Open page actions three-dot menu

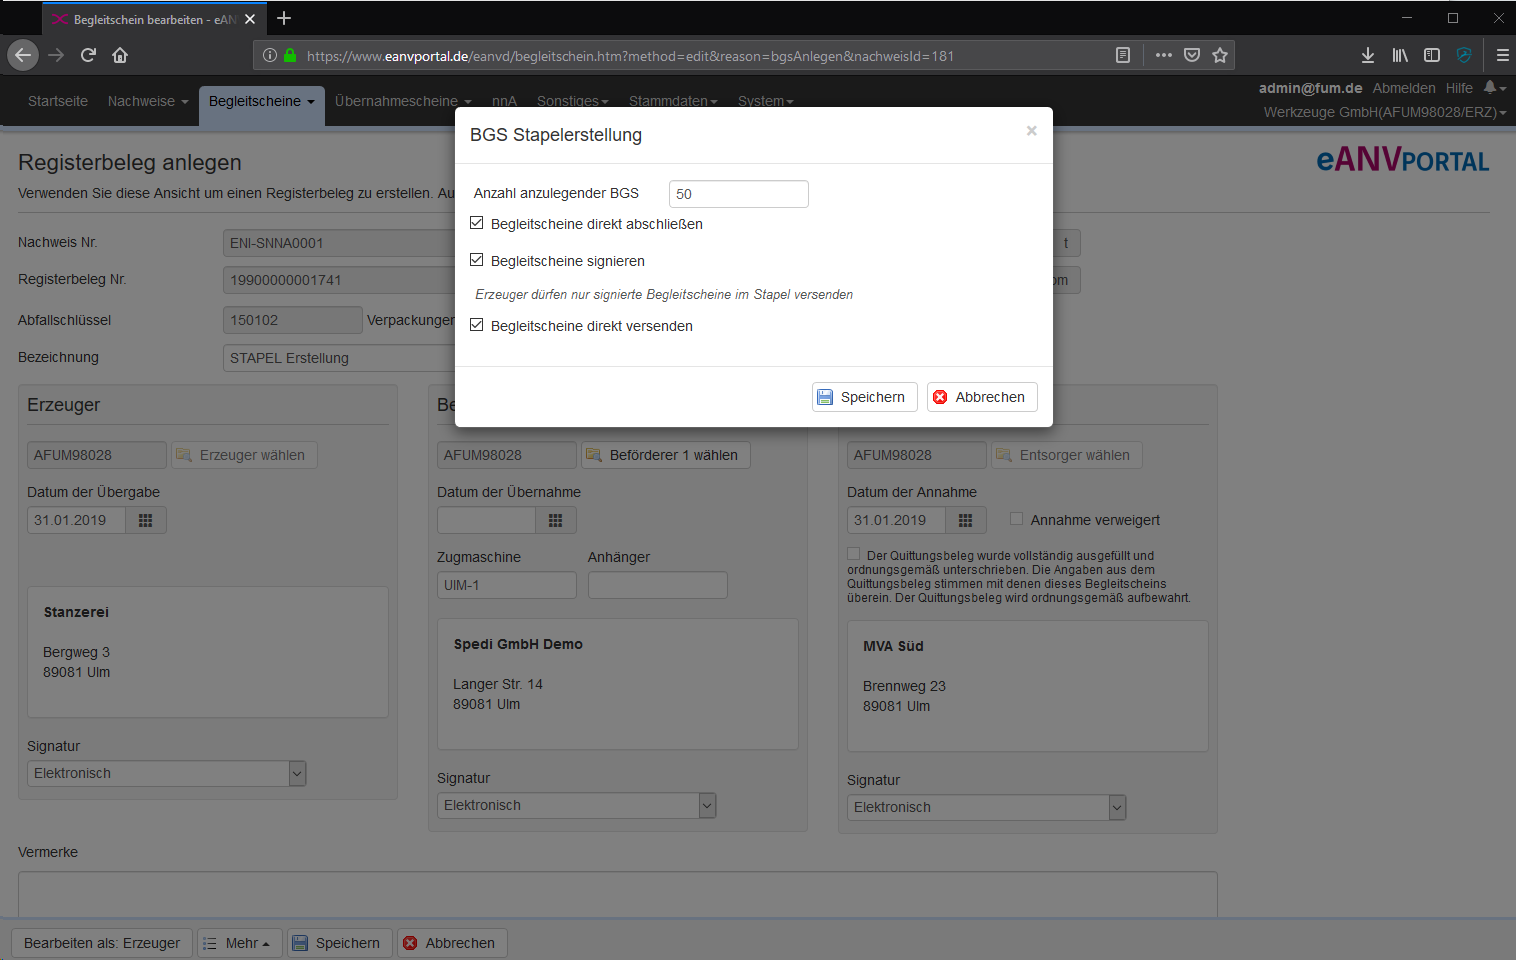[x=1163, y=55]
